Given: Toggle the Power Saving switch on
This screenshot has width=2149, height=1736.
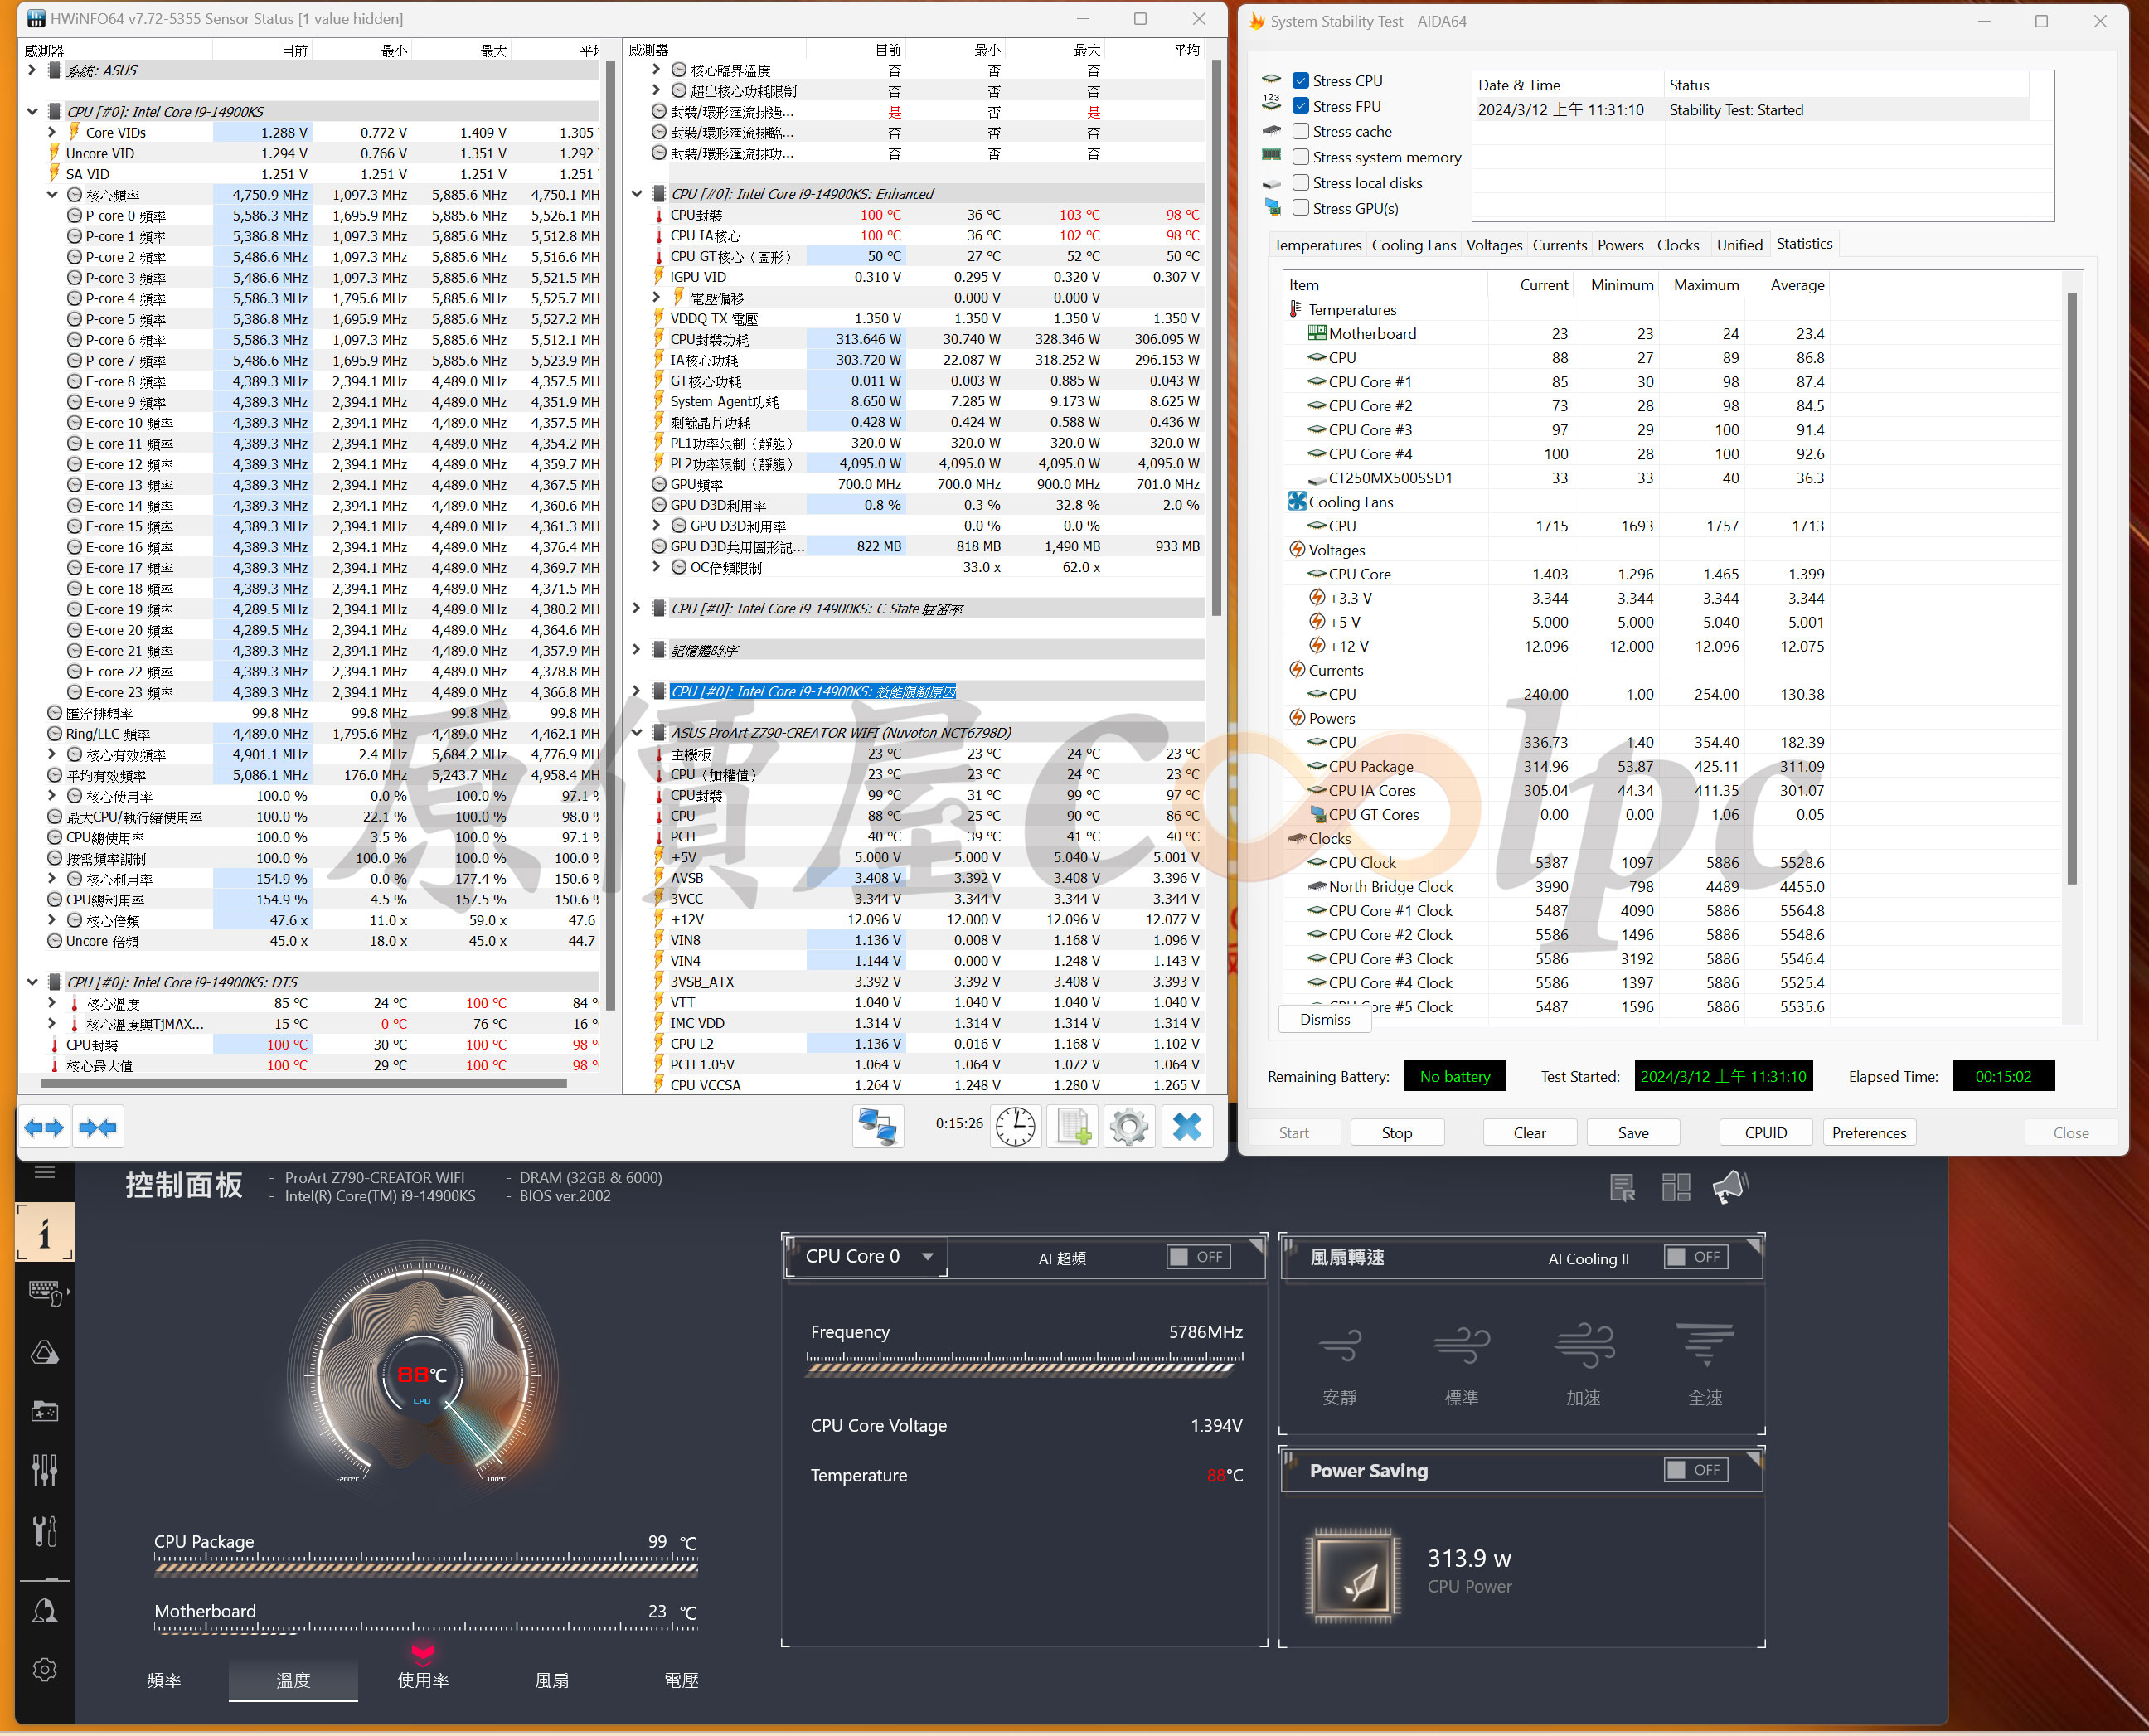Looking at the screenshot, I should pos(1696,1470).
